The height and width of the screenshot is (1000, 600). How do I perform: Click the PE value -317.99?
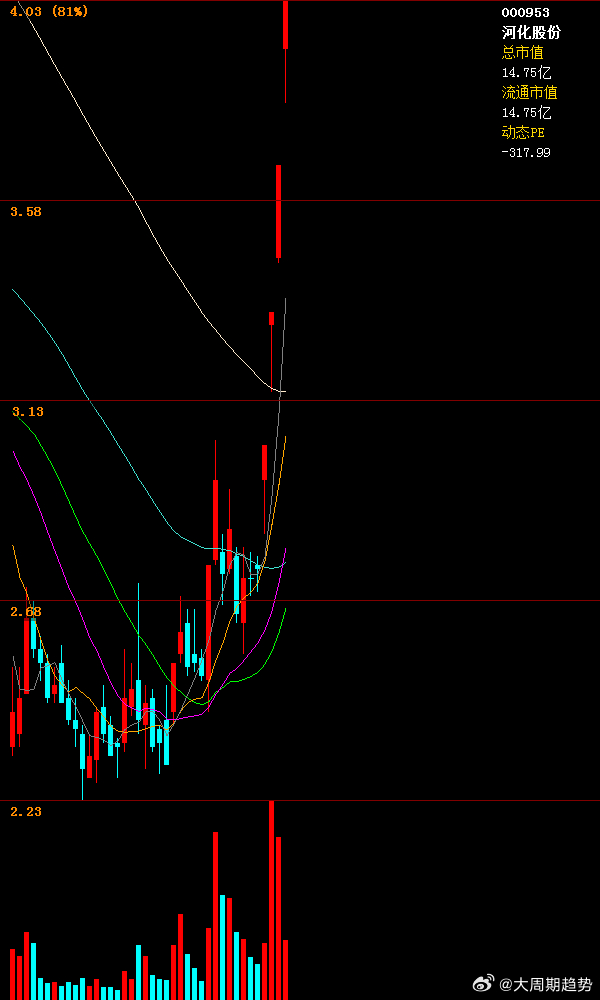(525, 152)
